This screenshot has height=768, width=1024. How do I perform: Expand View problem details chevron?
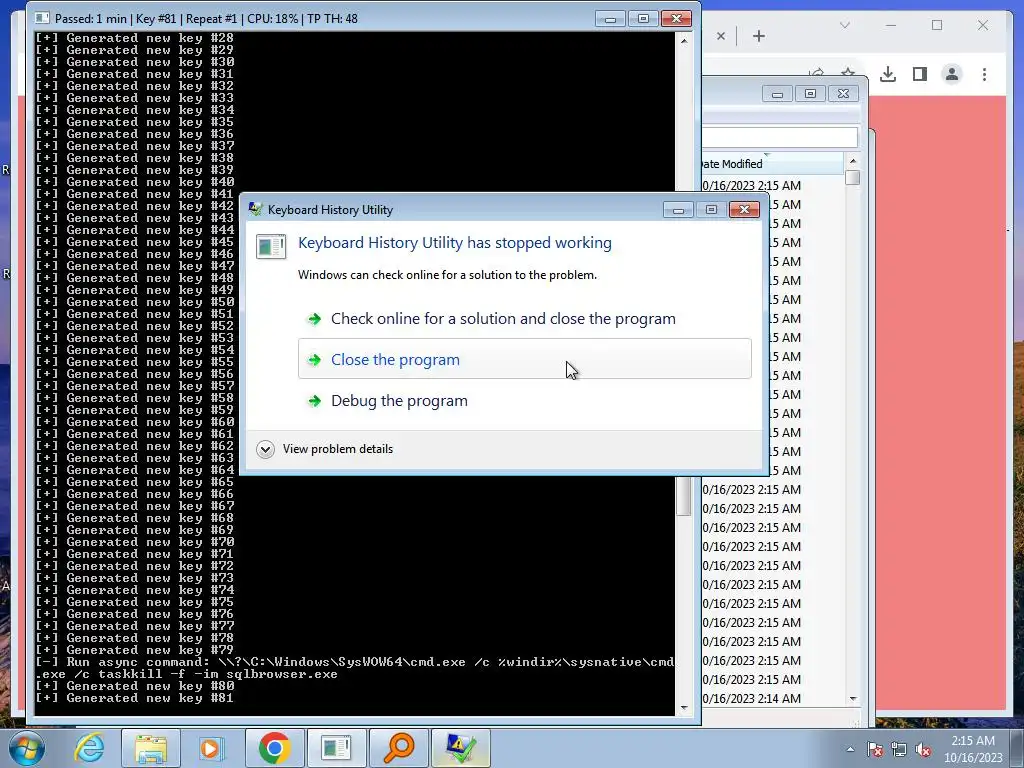[265, 449]
